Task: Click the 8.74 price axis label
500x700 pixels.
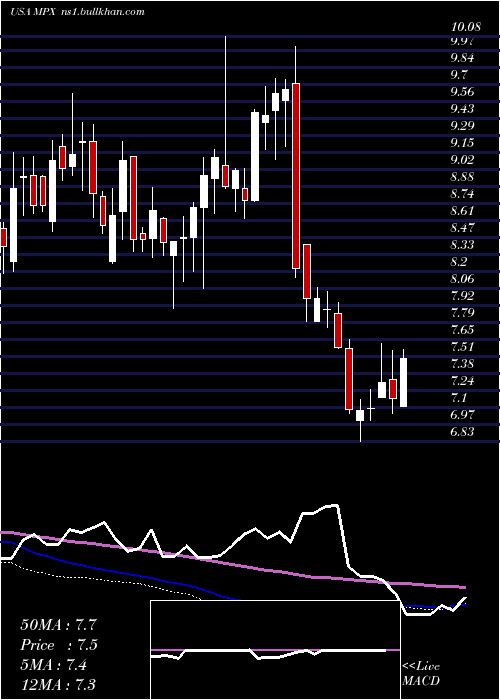Action: (464, 194)
